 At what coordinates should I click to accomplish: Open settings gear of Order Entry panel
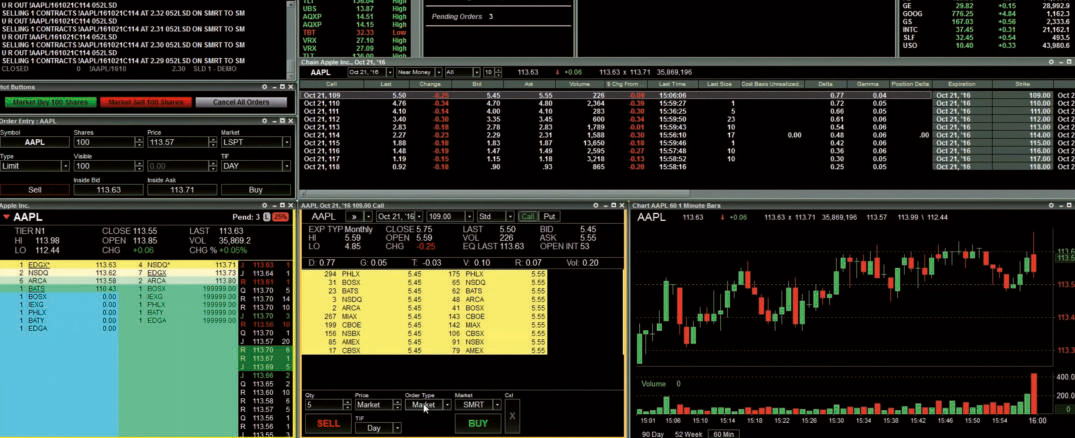[264, 121]
